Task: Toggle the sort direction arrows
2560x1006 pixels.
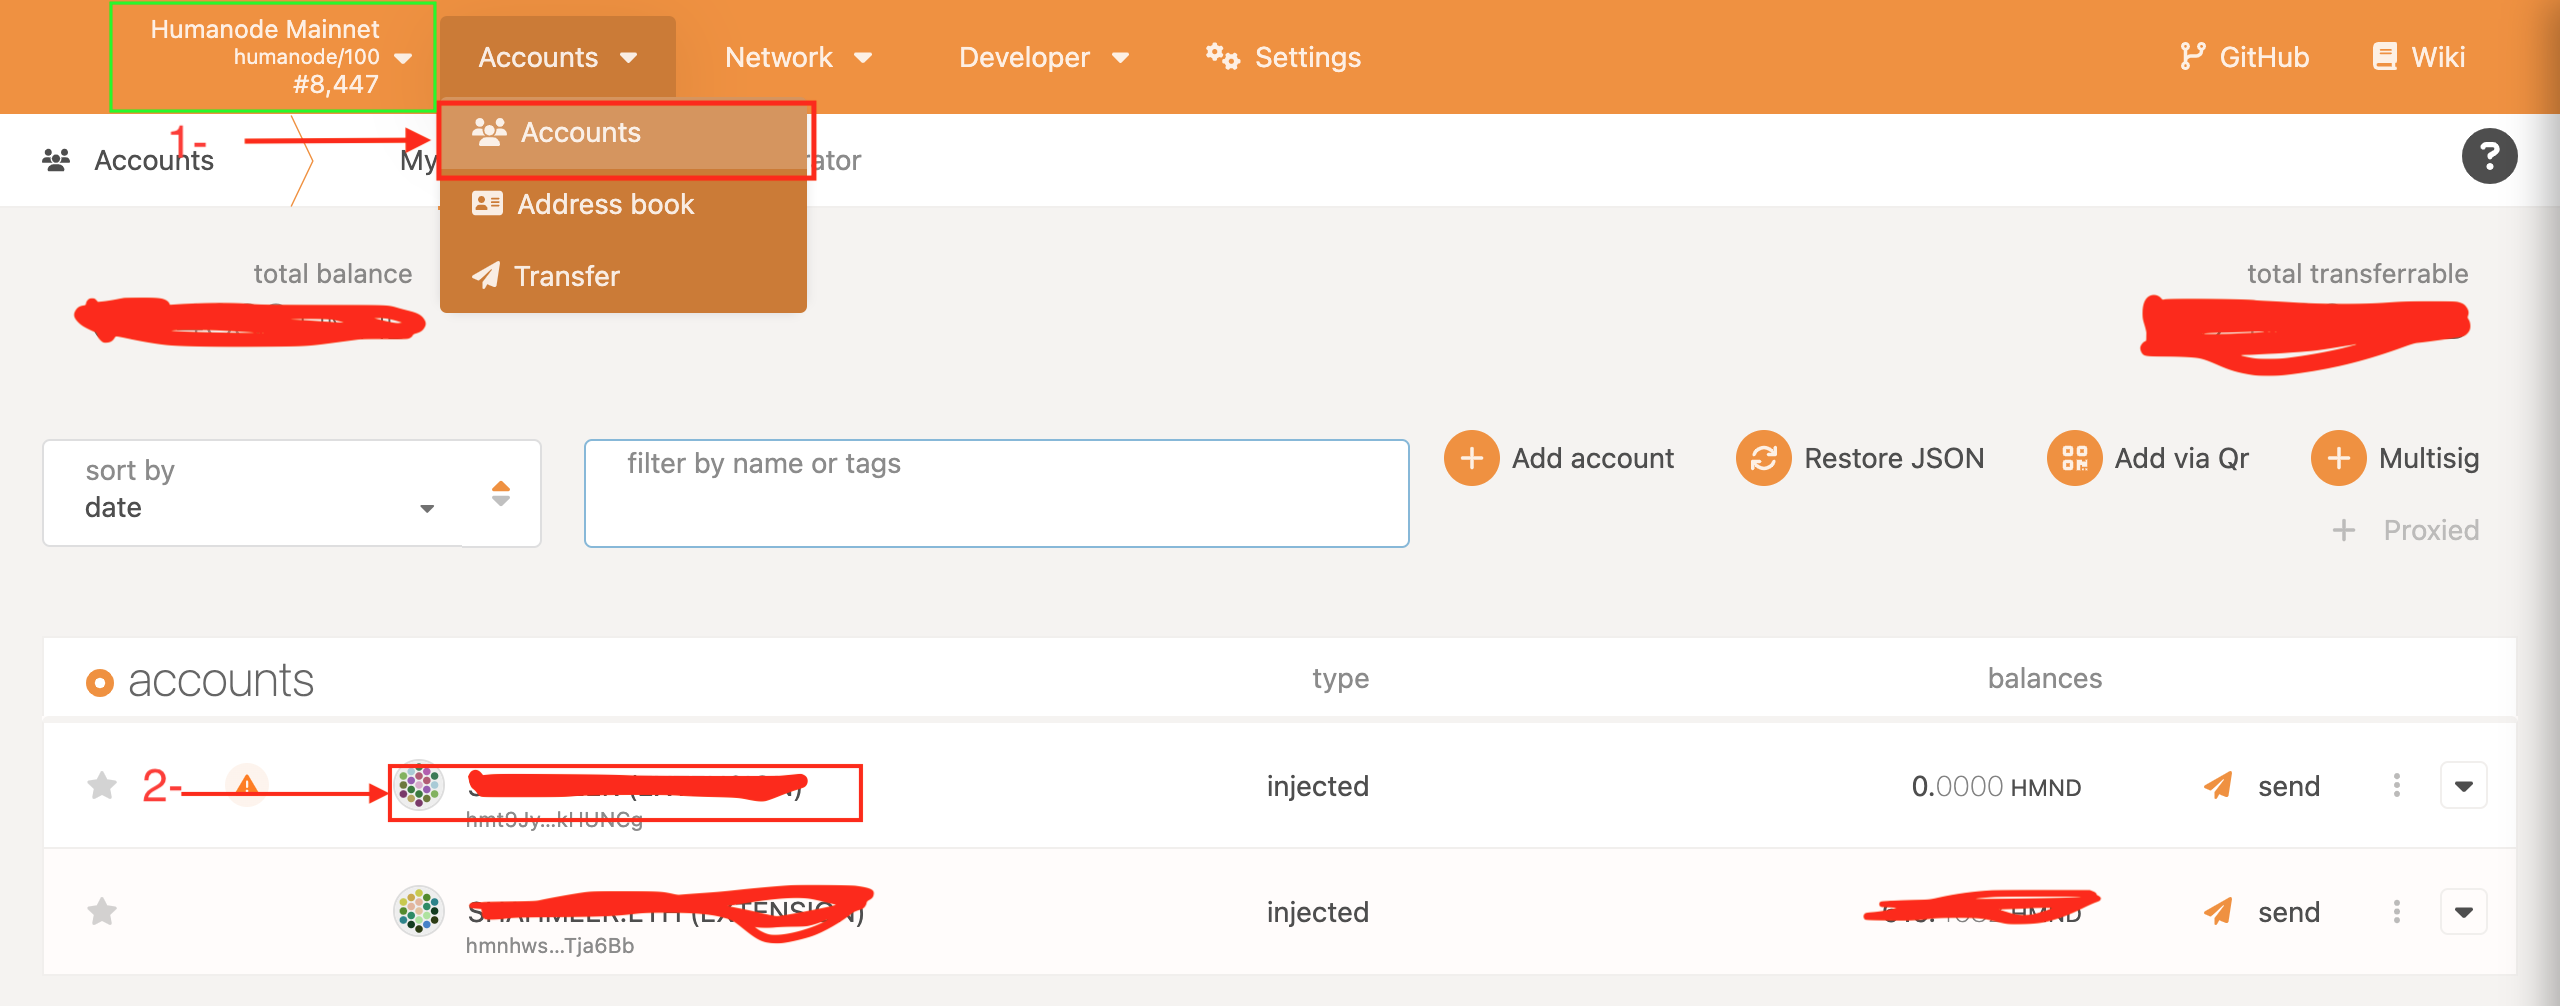Action: coord(501,493)
